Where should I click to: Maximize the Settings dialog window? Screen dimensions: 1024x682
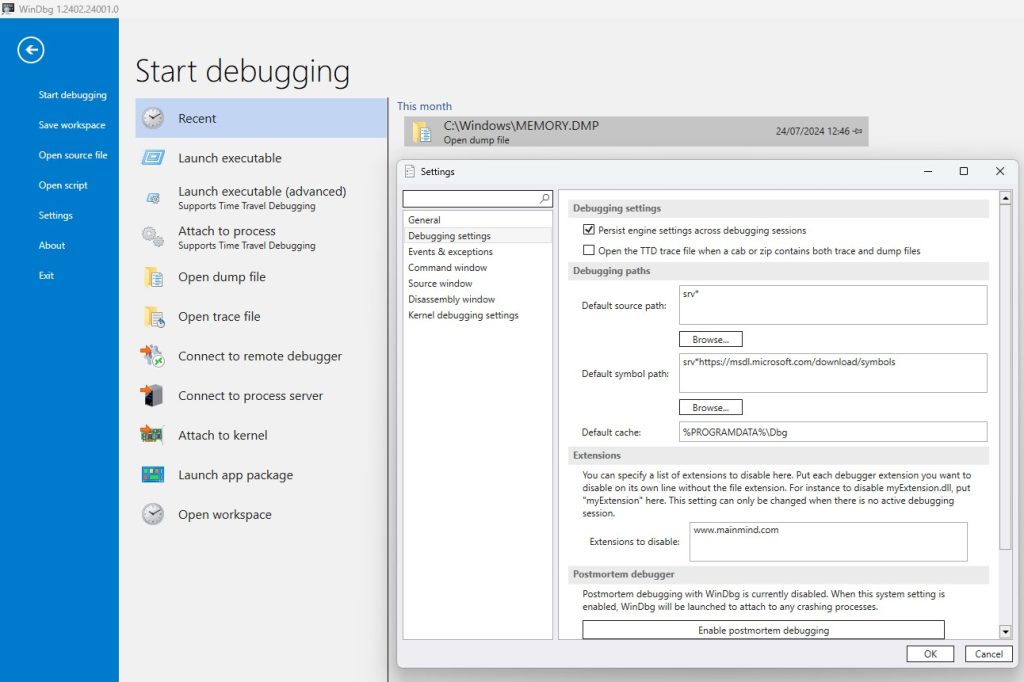pos(963,171)
